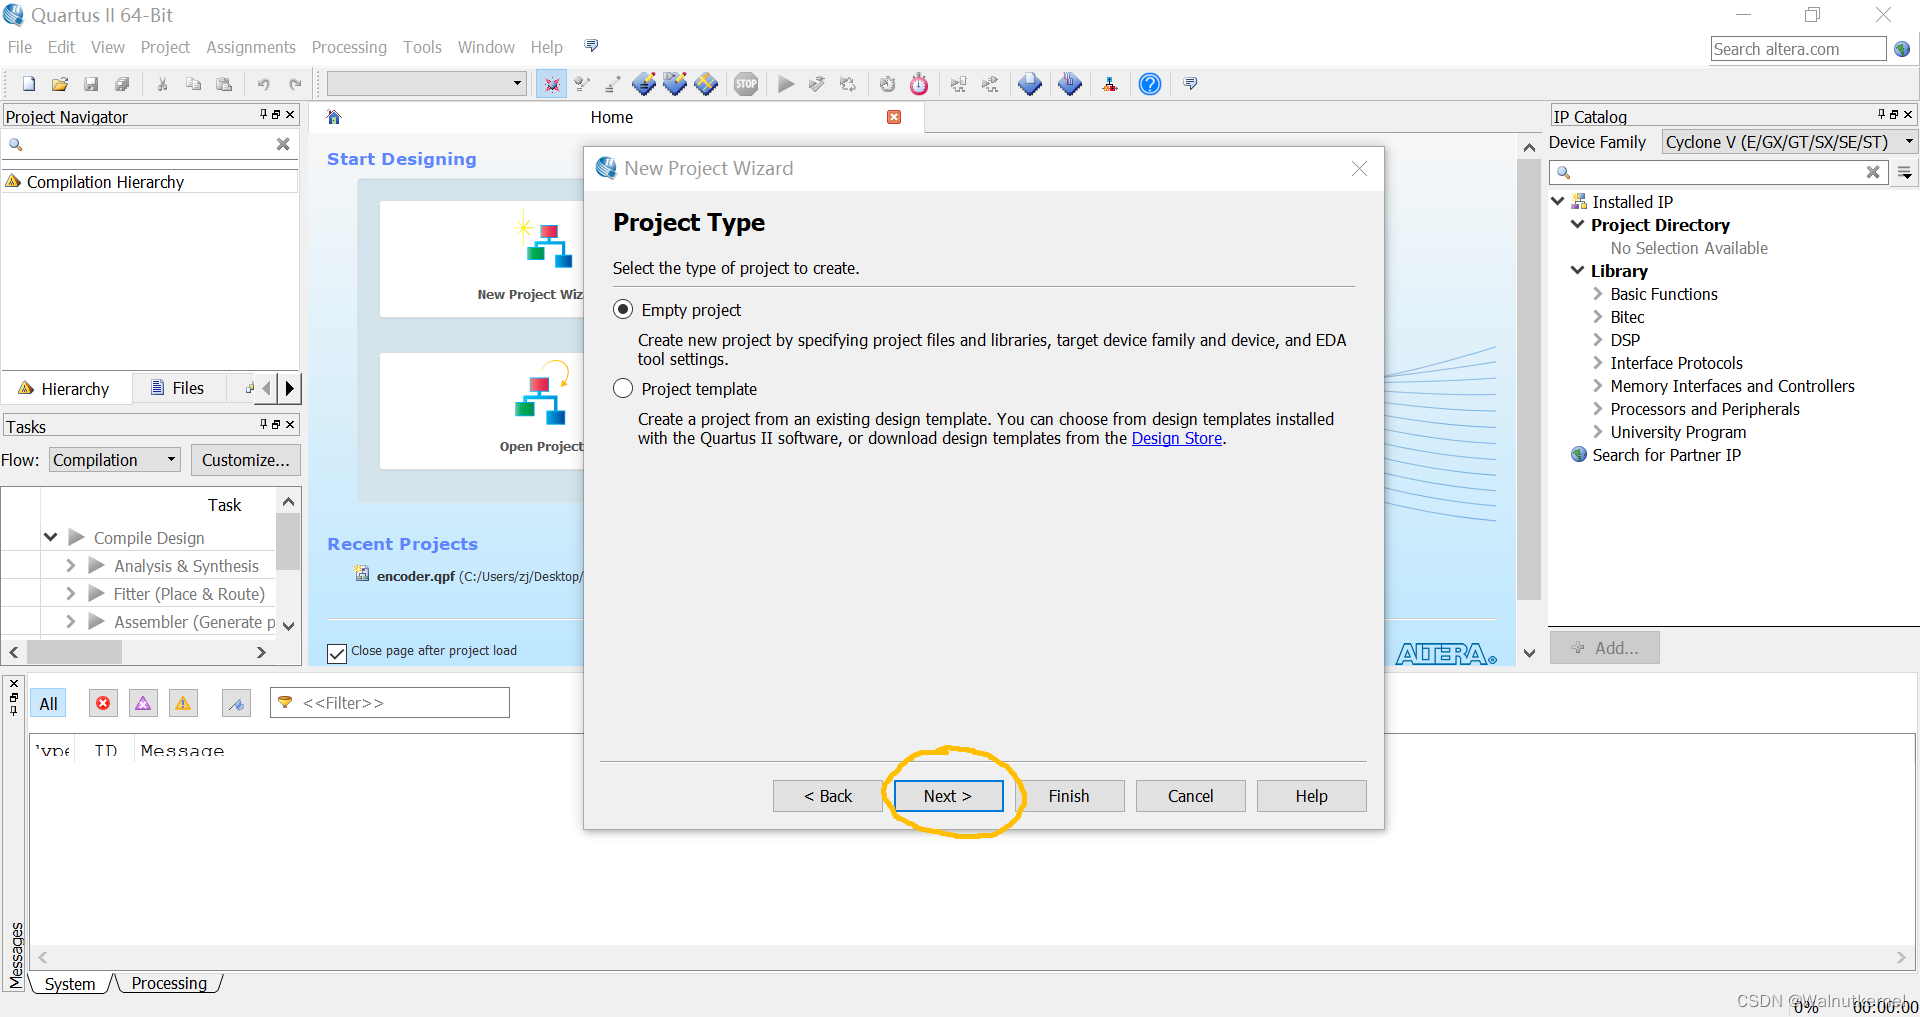Expand the Interface Protocols library node
This screenshot has width=1920, height=1017.
(x=1597, y=363)
